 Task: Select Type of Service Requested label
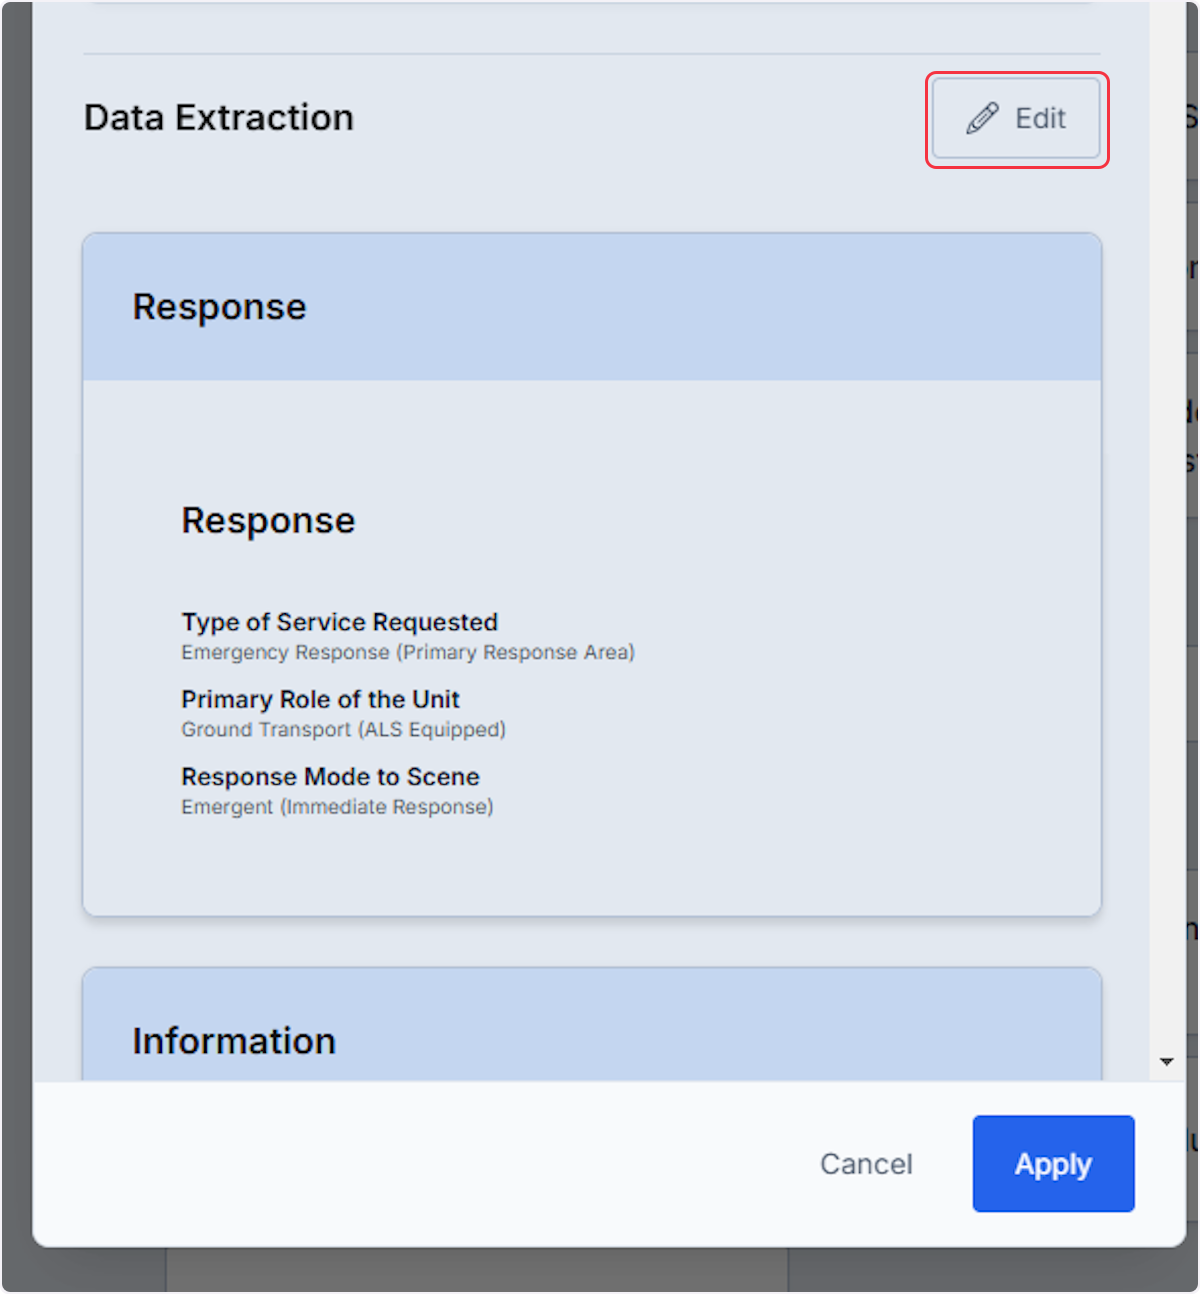[x=340, y=622]
